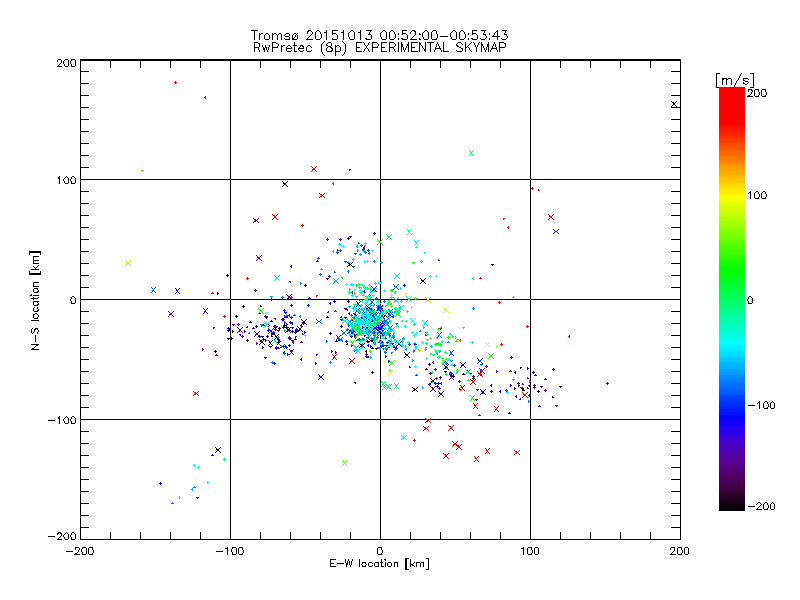
Task: Select the isolated green cross in the upper-right quadrant
Action: point(471,153)
